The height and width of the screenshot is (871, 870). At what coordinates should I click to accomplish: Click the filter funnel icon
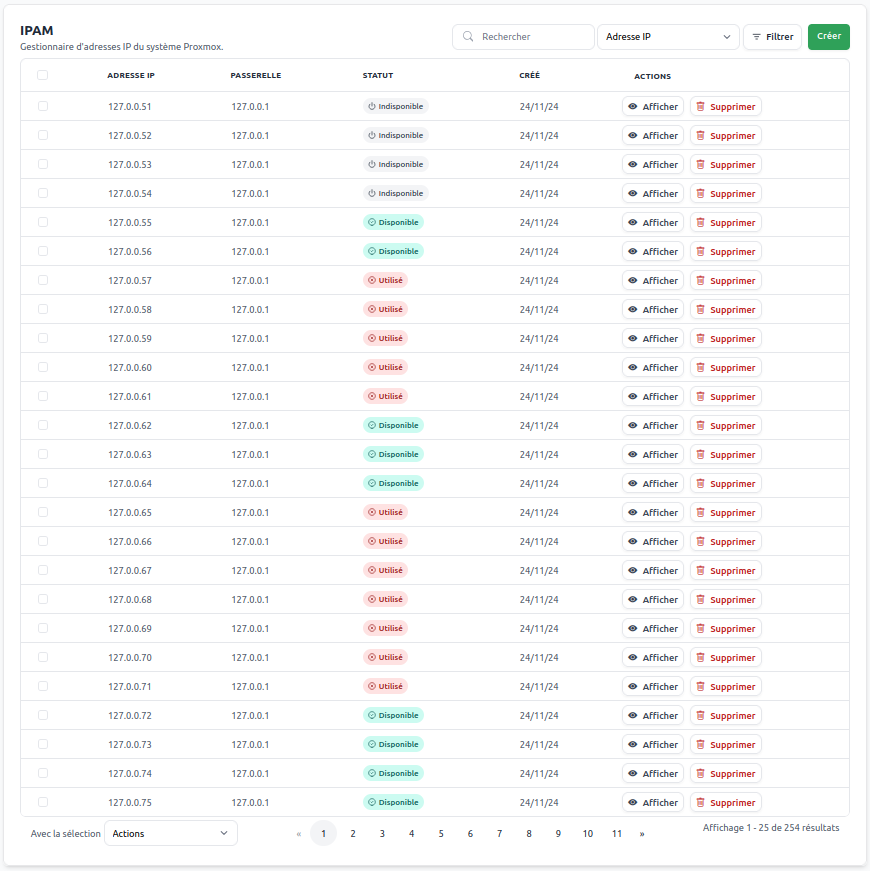coord(757,37)
